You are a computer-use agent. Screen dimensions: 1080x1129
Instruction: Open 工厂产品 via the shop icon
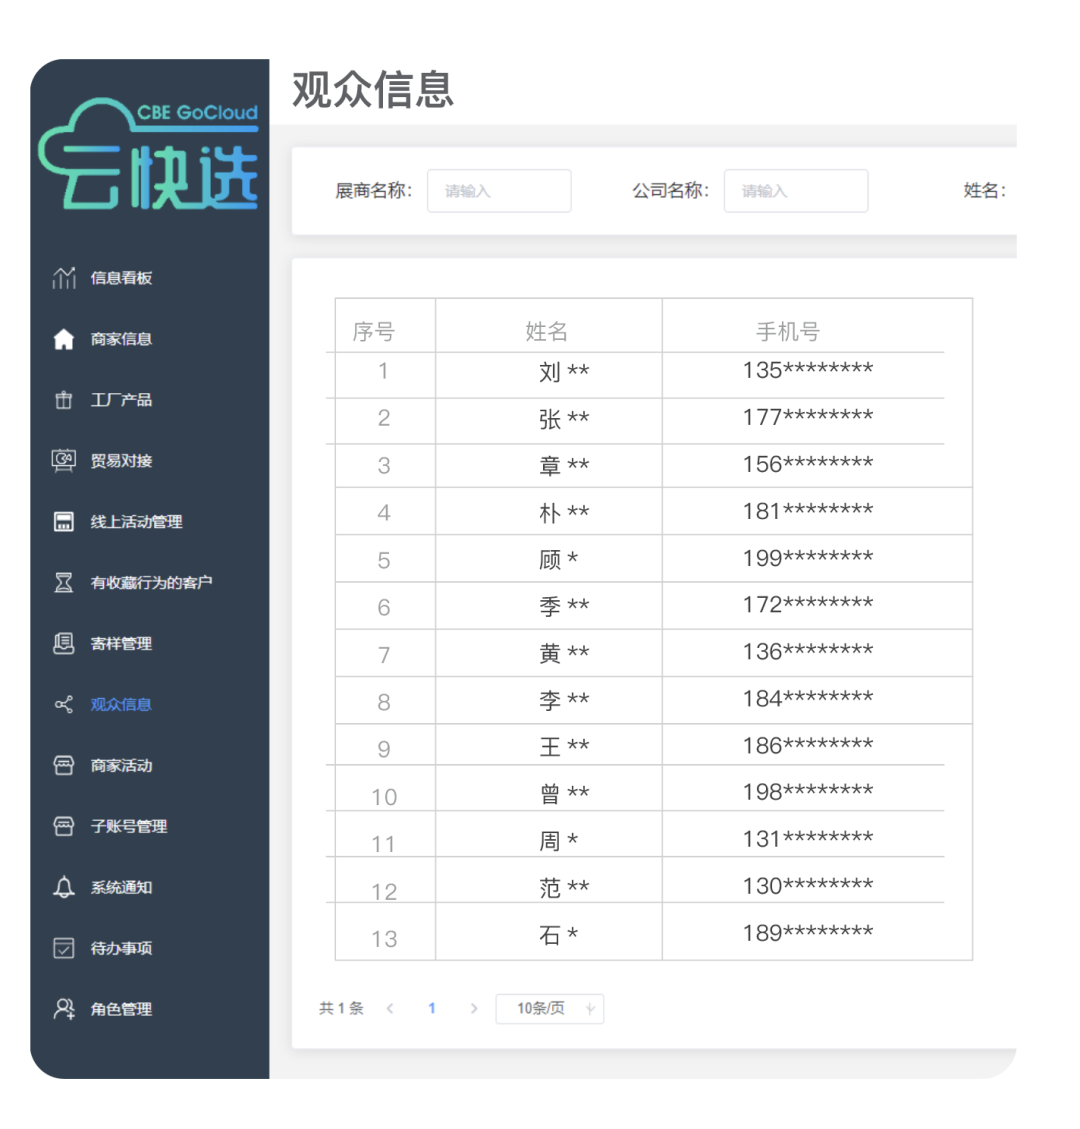[x=65, y=400]
